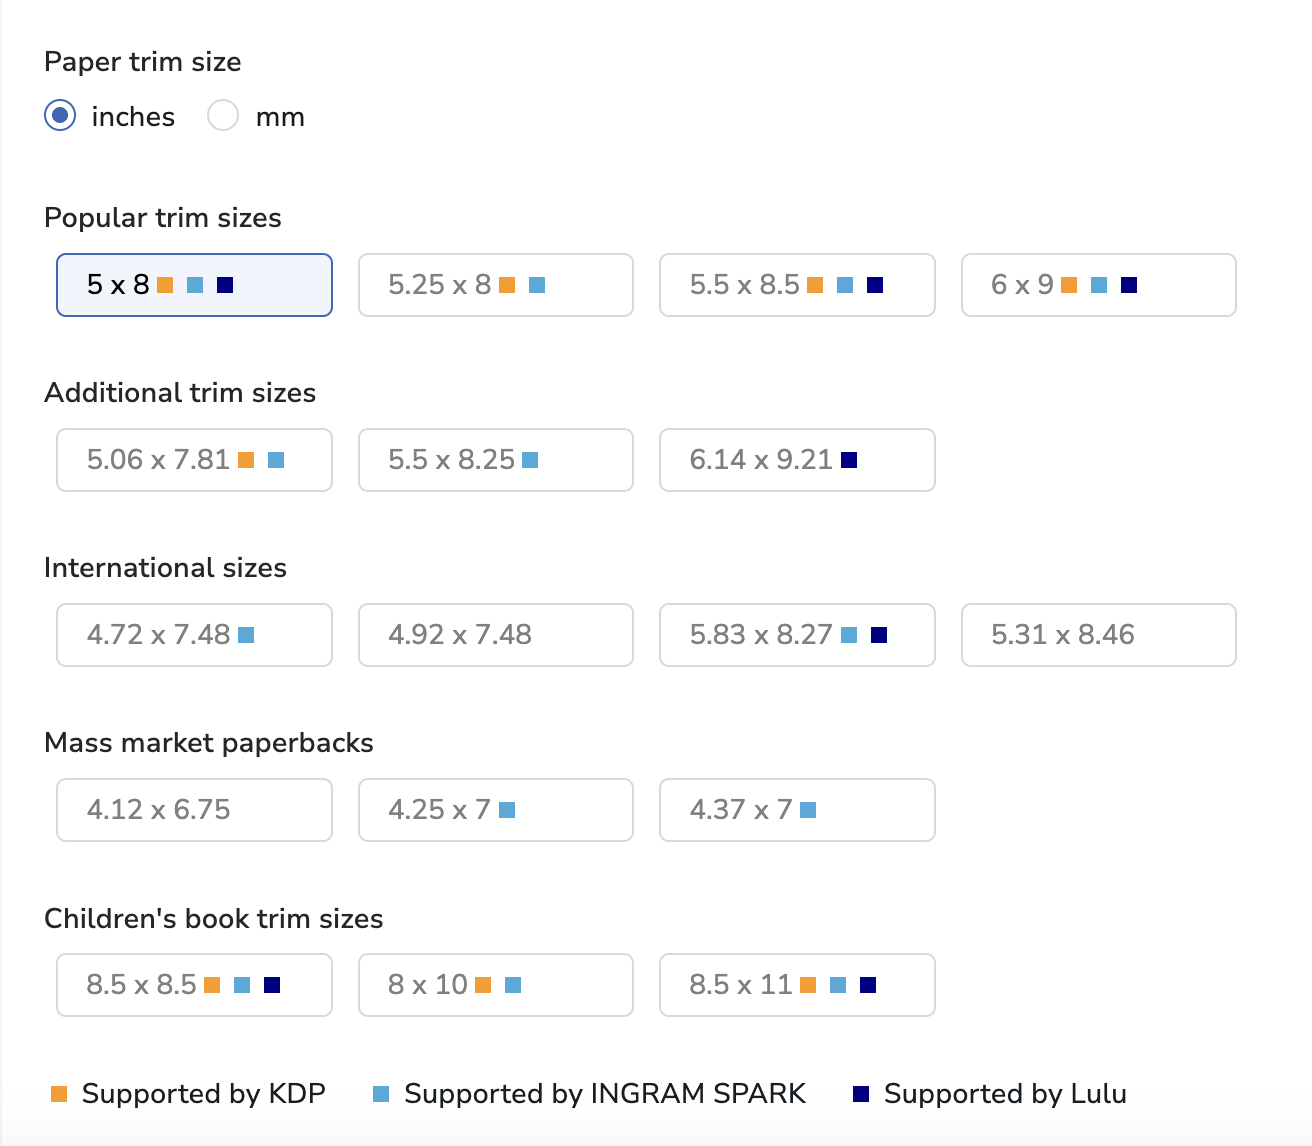Viewport: 1312px width, 1146px height.
Task: Select the inches radio button
Action: [60, 116]
